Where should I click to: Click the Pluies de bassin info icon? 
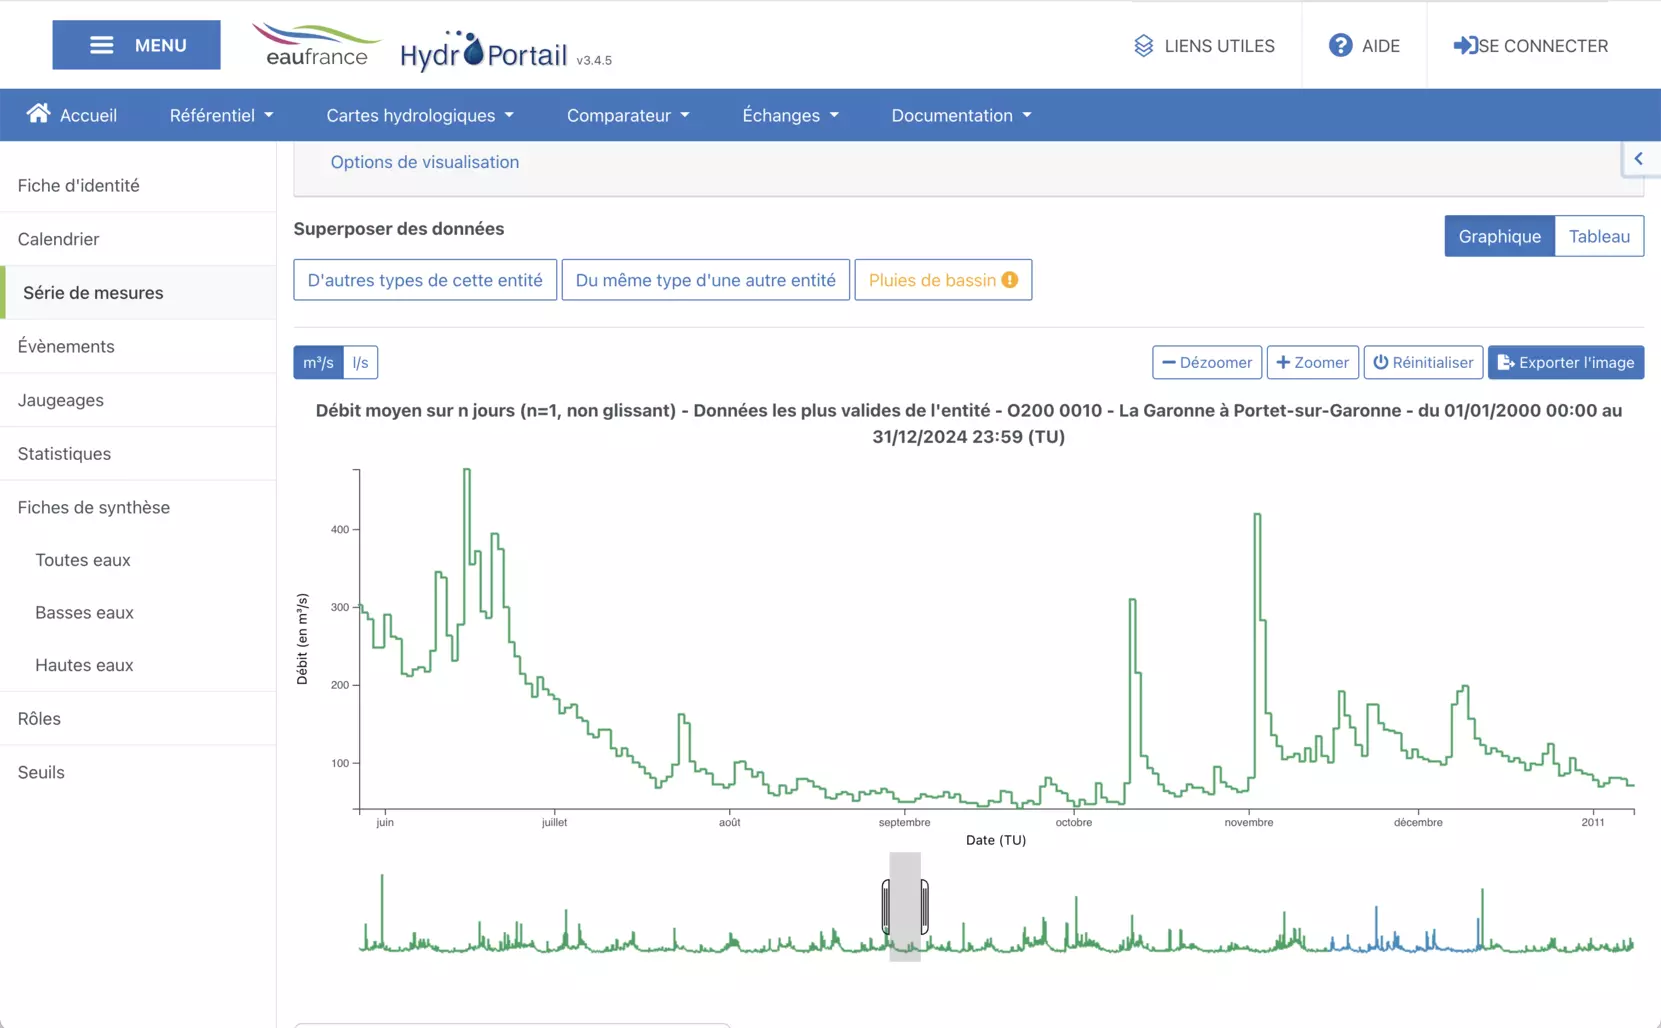[1010, 280]
